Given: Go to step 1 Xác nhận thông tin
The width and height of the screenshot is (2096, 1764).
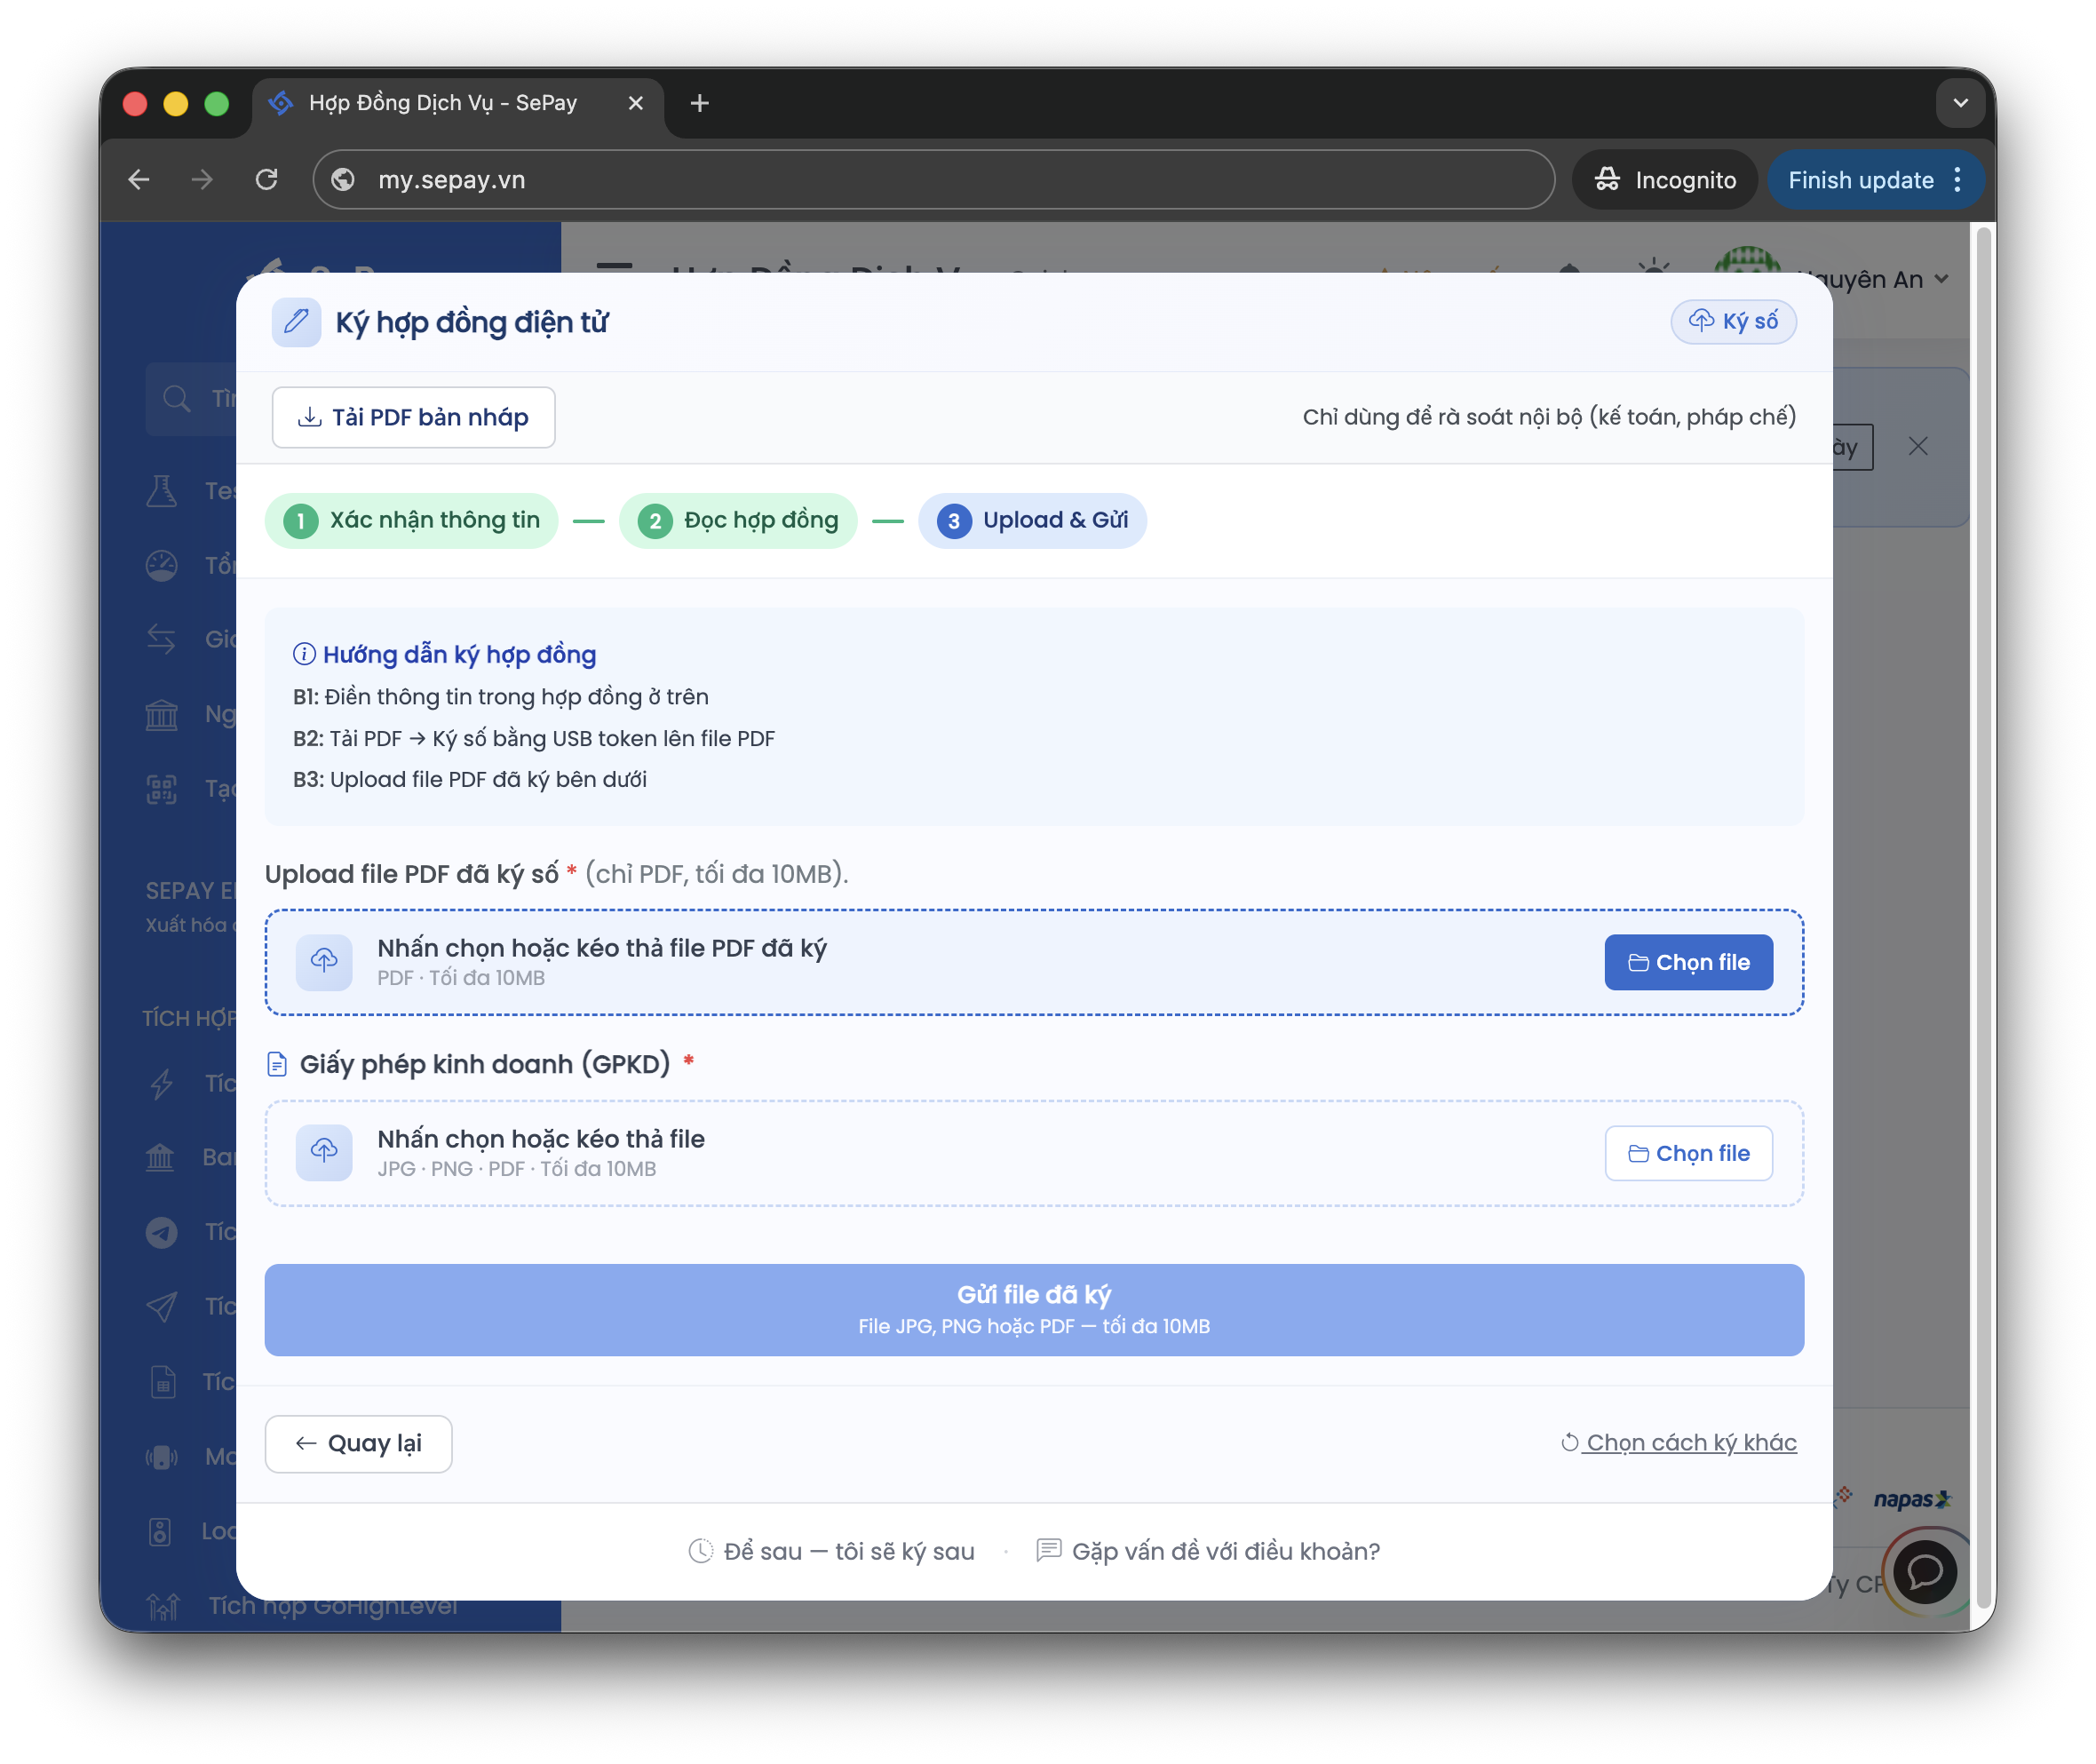Looking at the screenshot, I should click(x=411, y=520).
